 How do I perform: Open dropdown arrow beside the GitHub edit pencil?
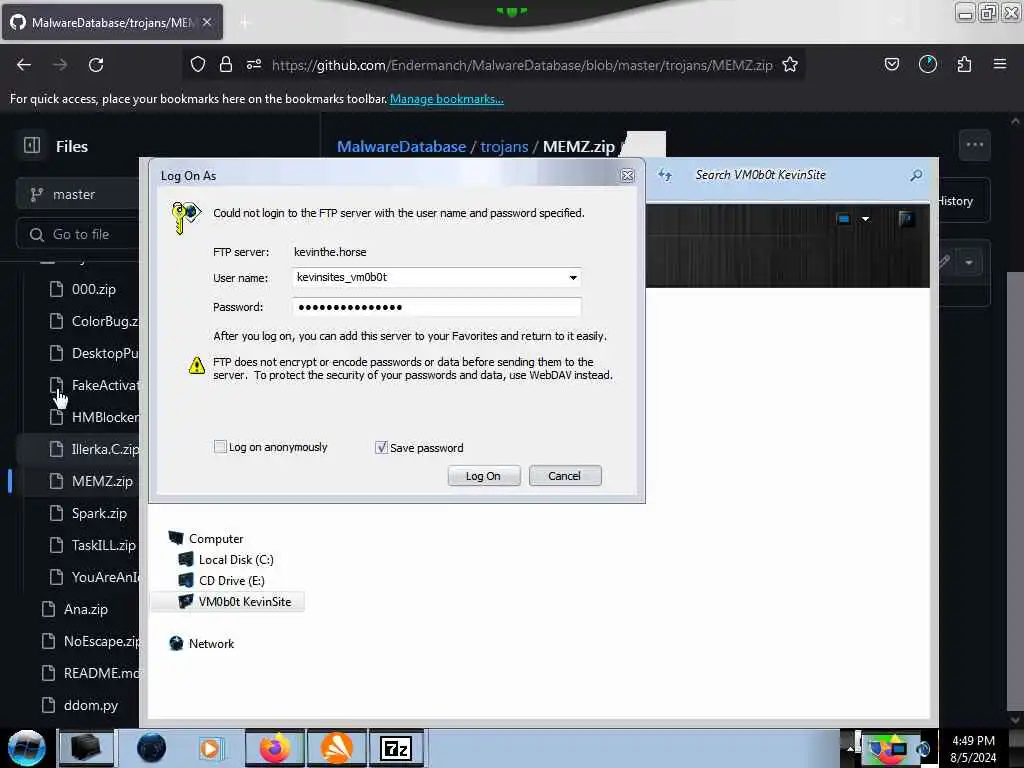[x=969, y=263]
